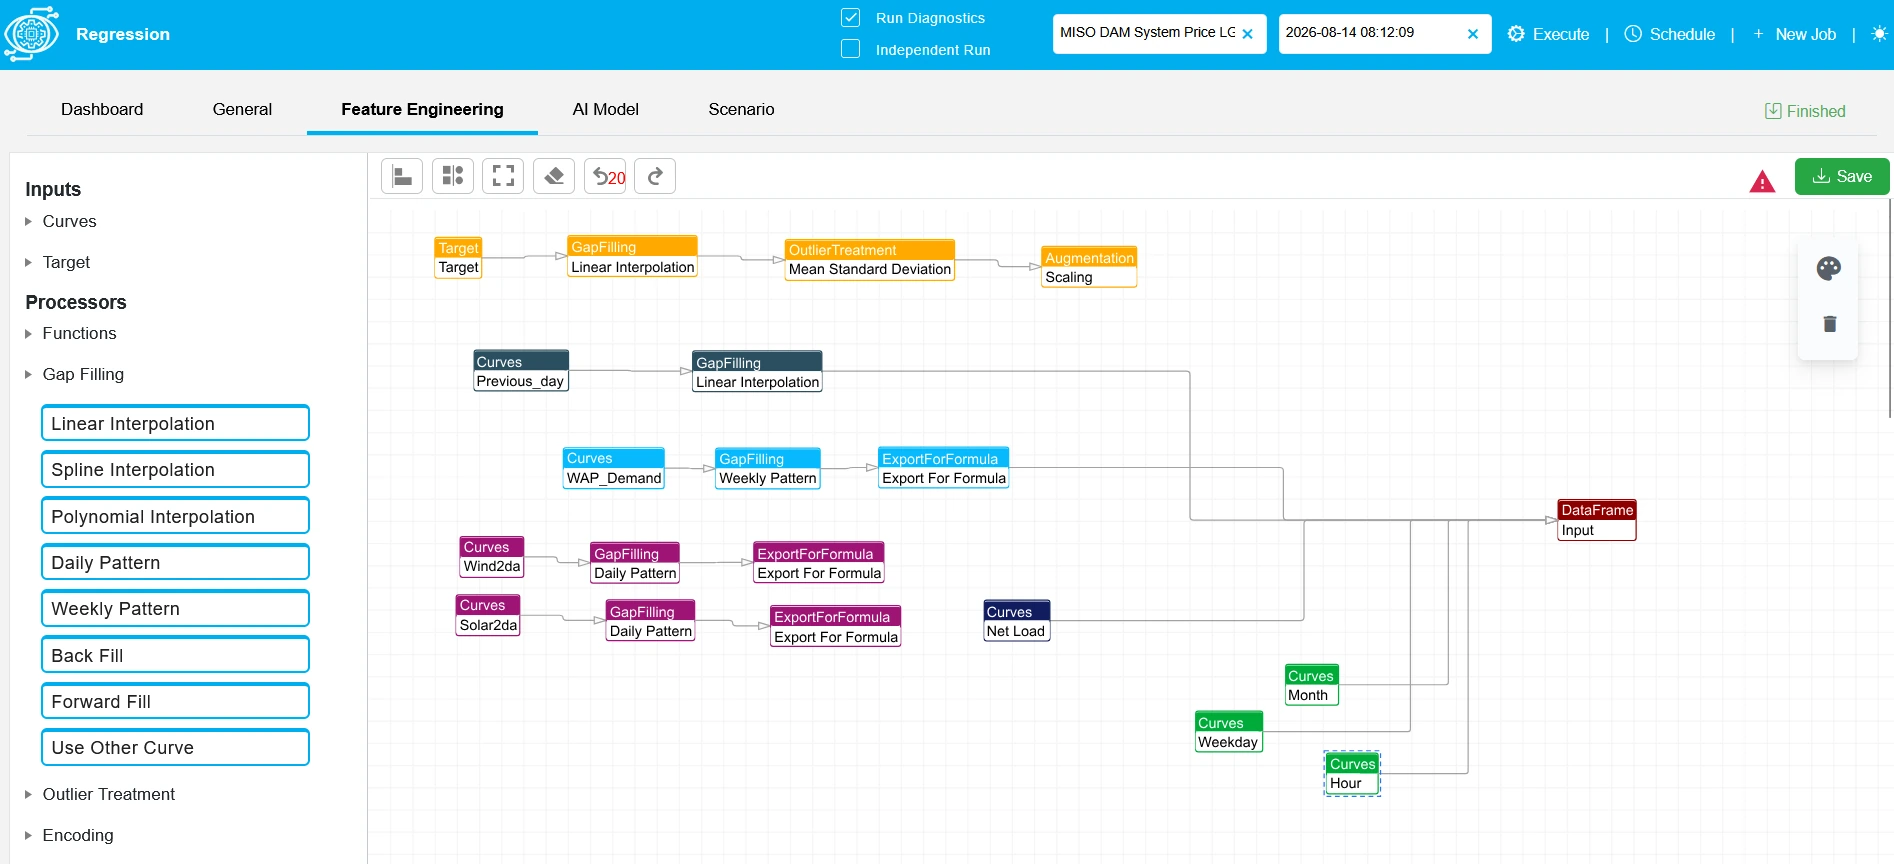The width and height of the screenshot is (1894, 864).
Task: Enable the Independent Run checkbox
Action: coord(851,49)
